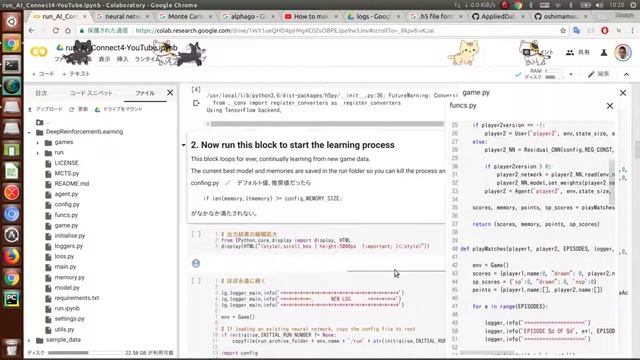Add a code cell button

click(x=43, y=74)
